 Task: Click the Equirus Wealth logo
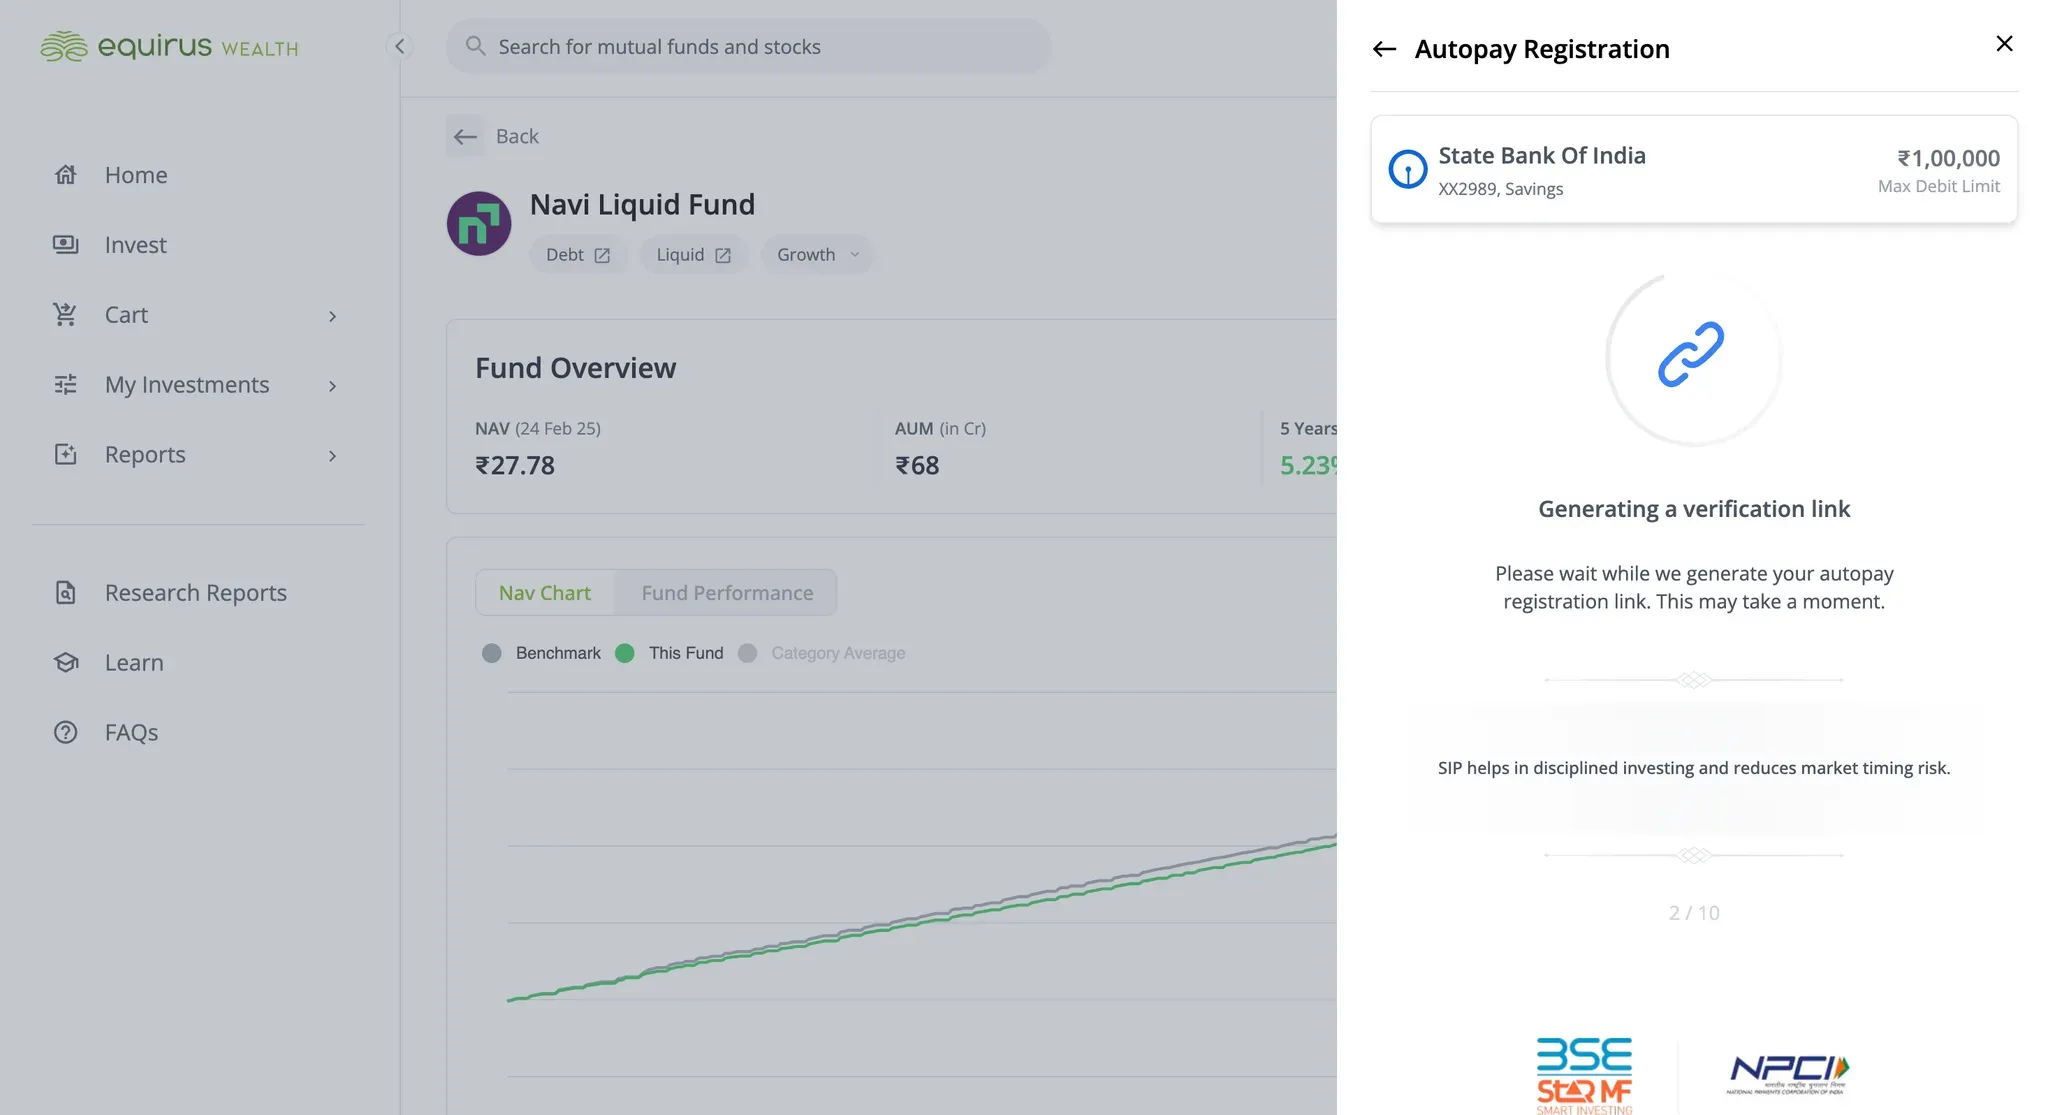point(169,46)
